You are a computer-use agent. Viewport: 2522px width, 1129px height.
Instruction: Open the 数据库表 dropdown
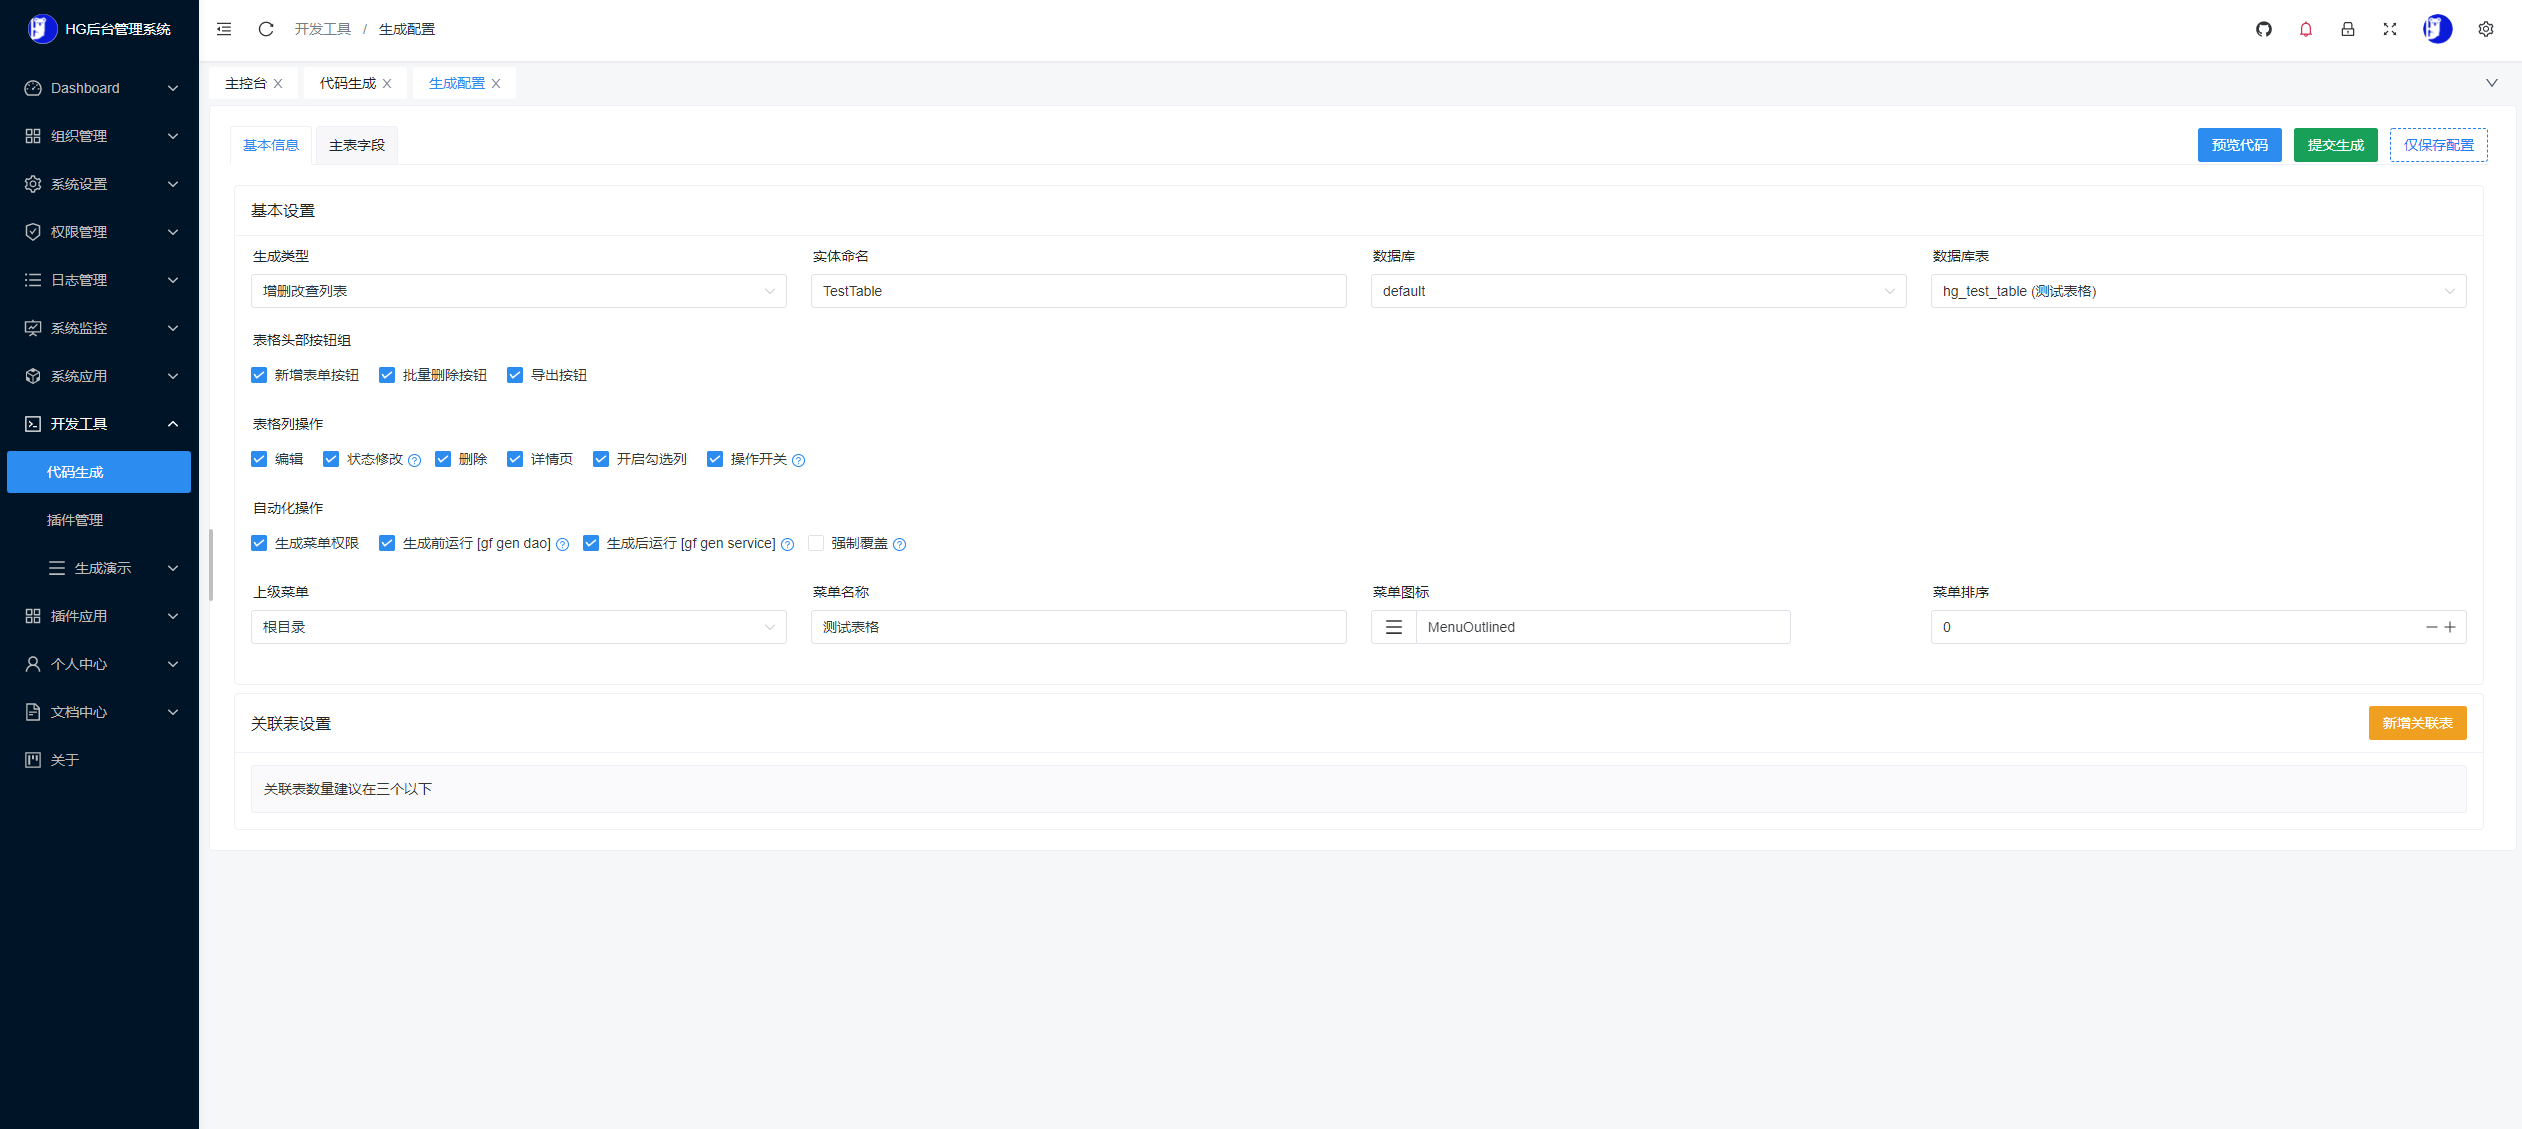point(2197,291)
